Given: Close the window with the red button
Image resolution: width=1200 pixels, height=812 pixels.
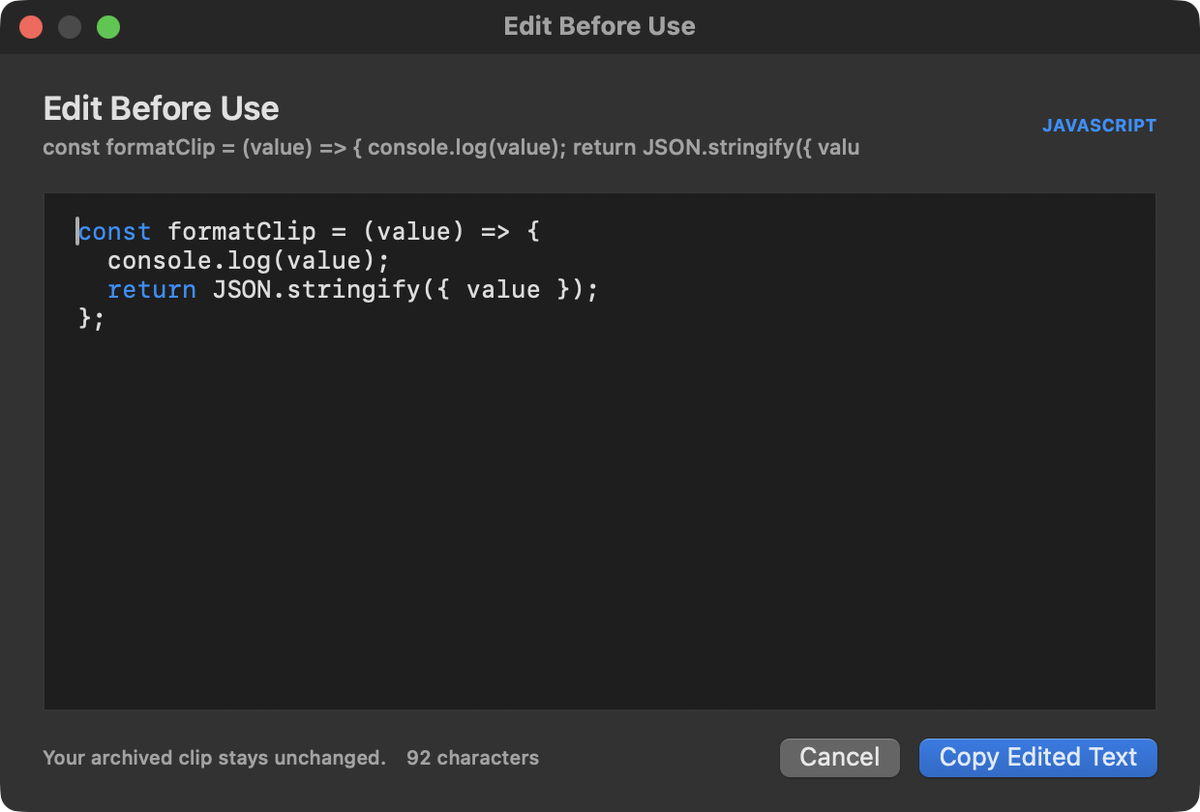Looking at the screenshot, I should [31, 27].
